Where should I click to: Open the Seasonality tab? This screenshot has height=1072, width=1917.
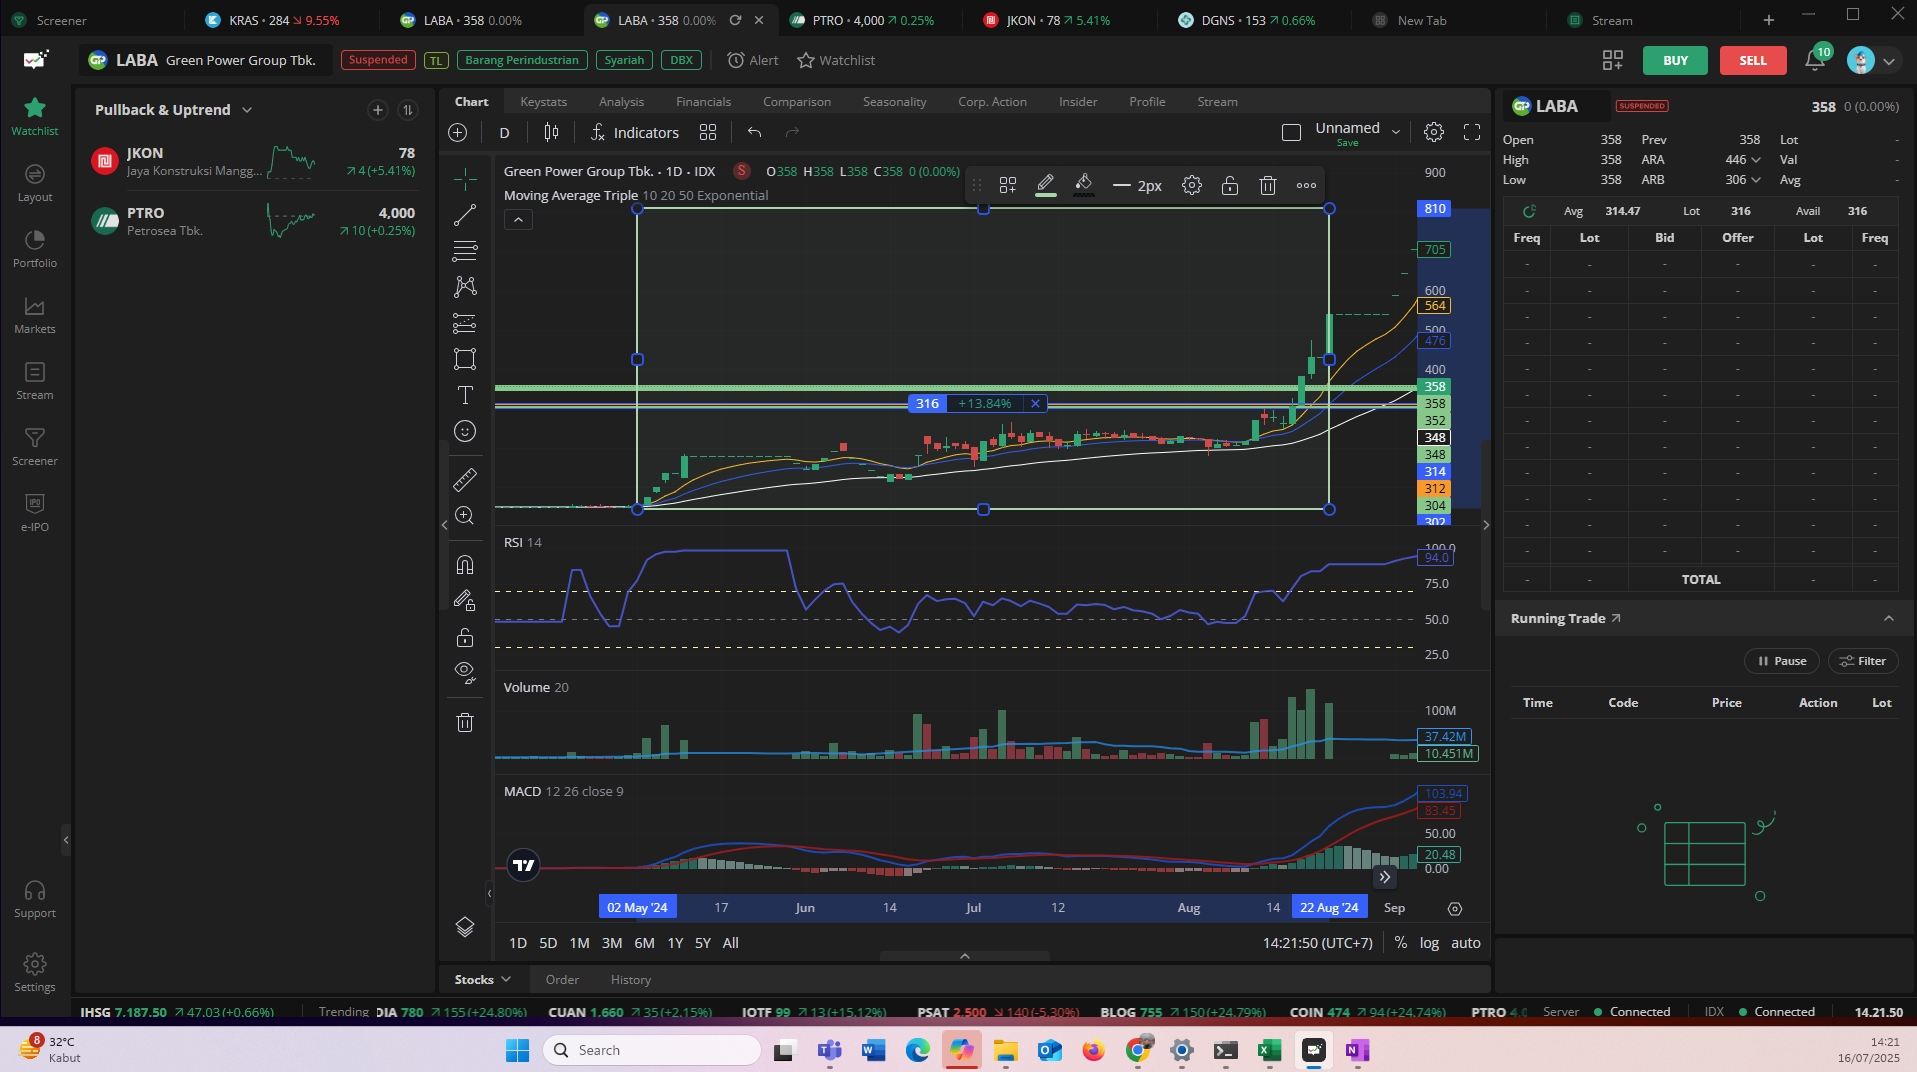click(x=894, y=102)
